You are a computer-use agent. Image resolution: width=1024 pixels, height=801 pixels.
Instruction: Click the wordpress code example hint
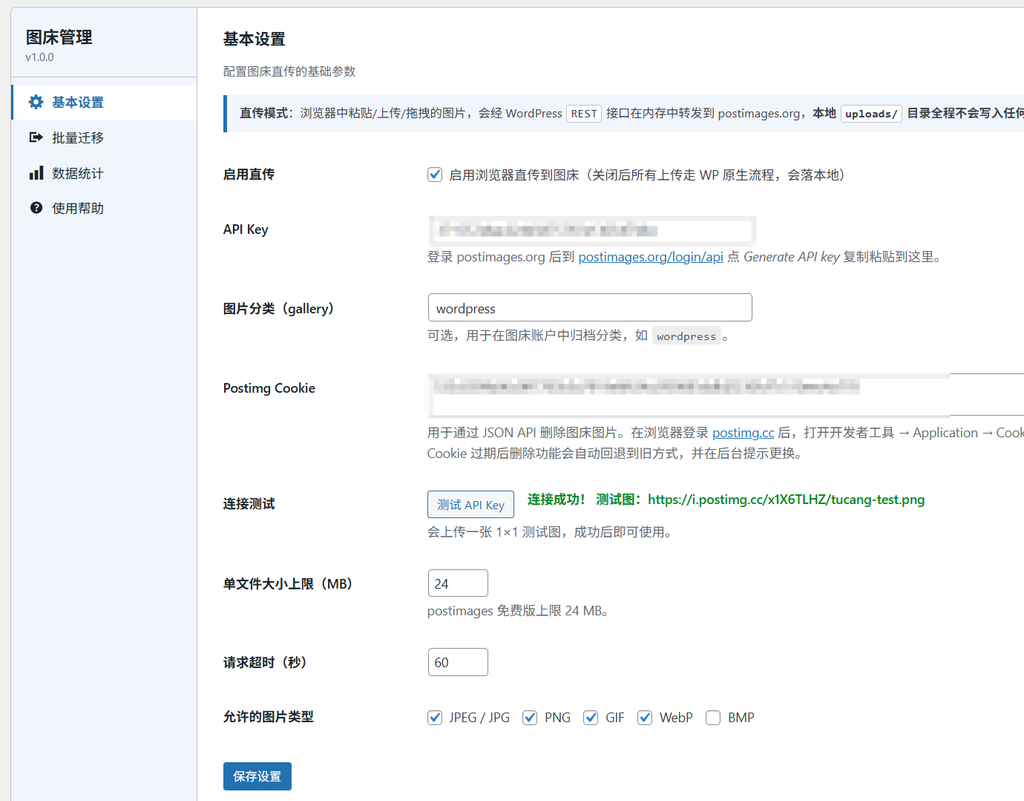[x=686, y=336]
